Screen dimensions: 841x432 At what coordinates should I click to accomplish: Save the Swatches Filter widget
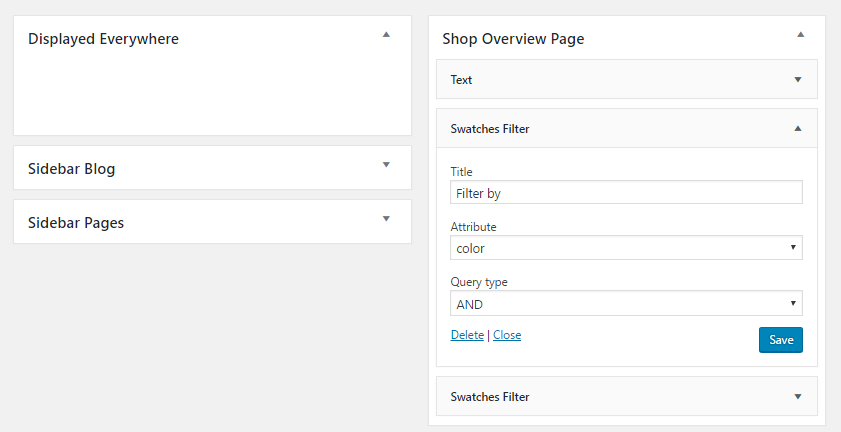pyautogui.click(x=780, y=340)
